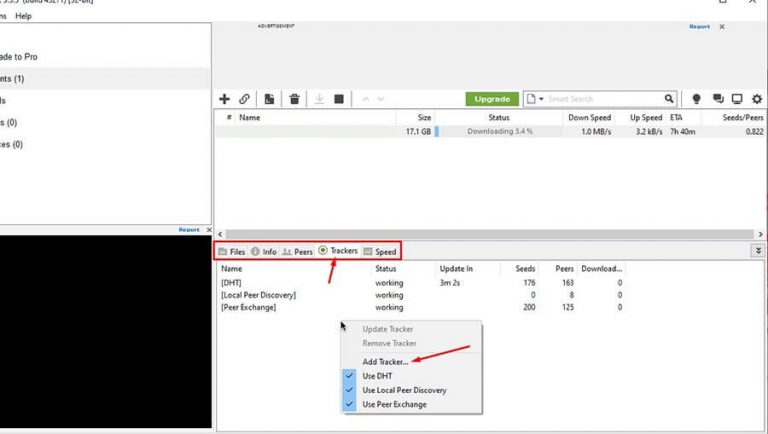The height and width of the screenshot is (434, 768).
Task: Switch to the Trackers tab
Action: click(x=338, y=251)
